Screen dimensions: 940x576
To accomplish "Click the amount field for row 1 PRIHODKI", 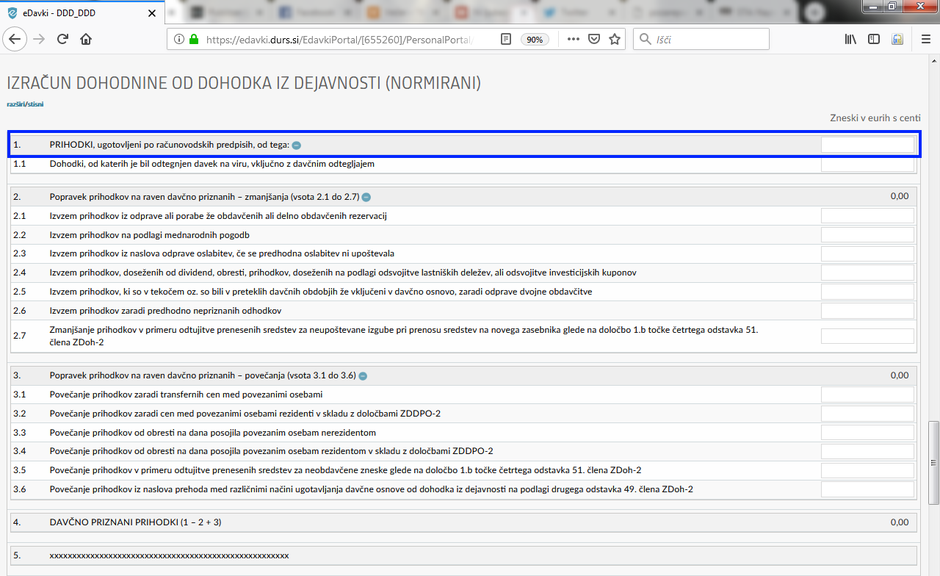I will click(x=867, y=145).
